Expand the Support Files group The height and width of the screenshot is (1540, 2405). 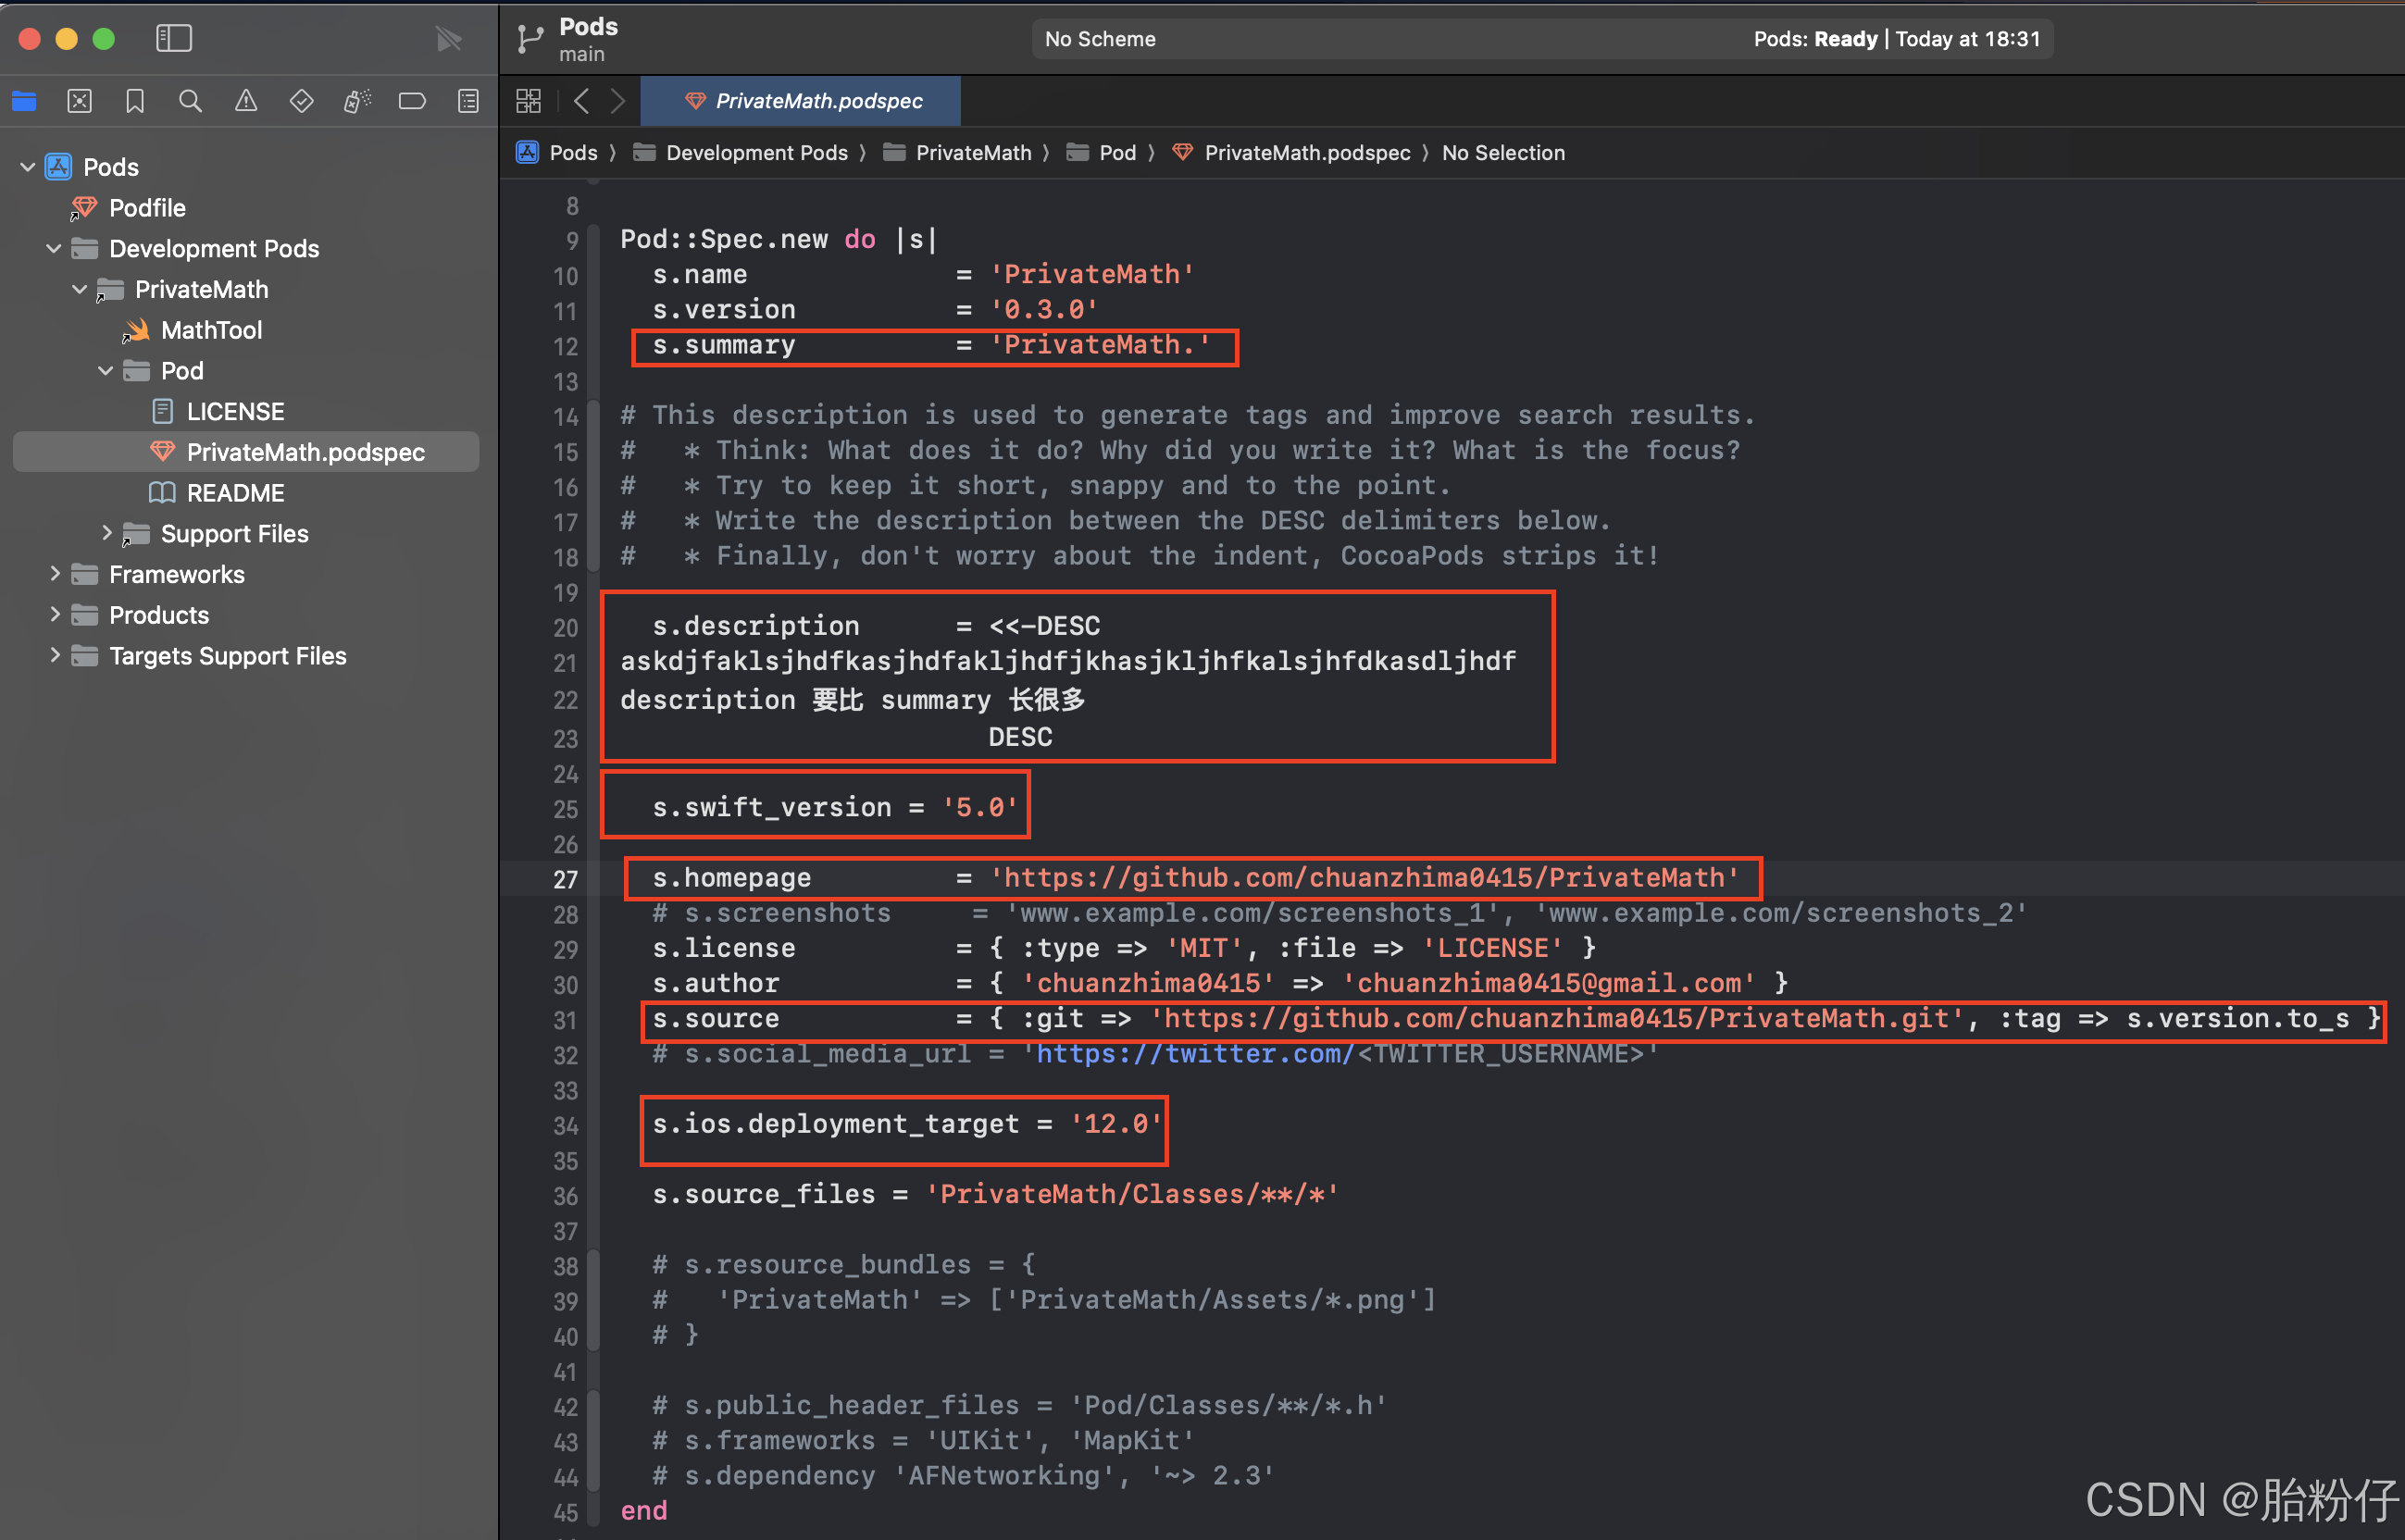pos(106,533)
